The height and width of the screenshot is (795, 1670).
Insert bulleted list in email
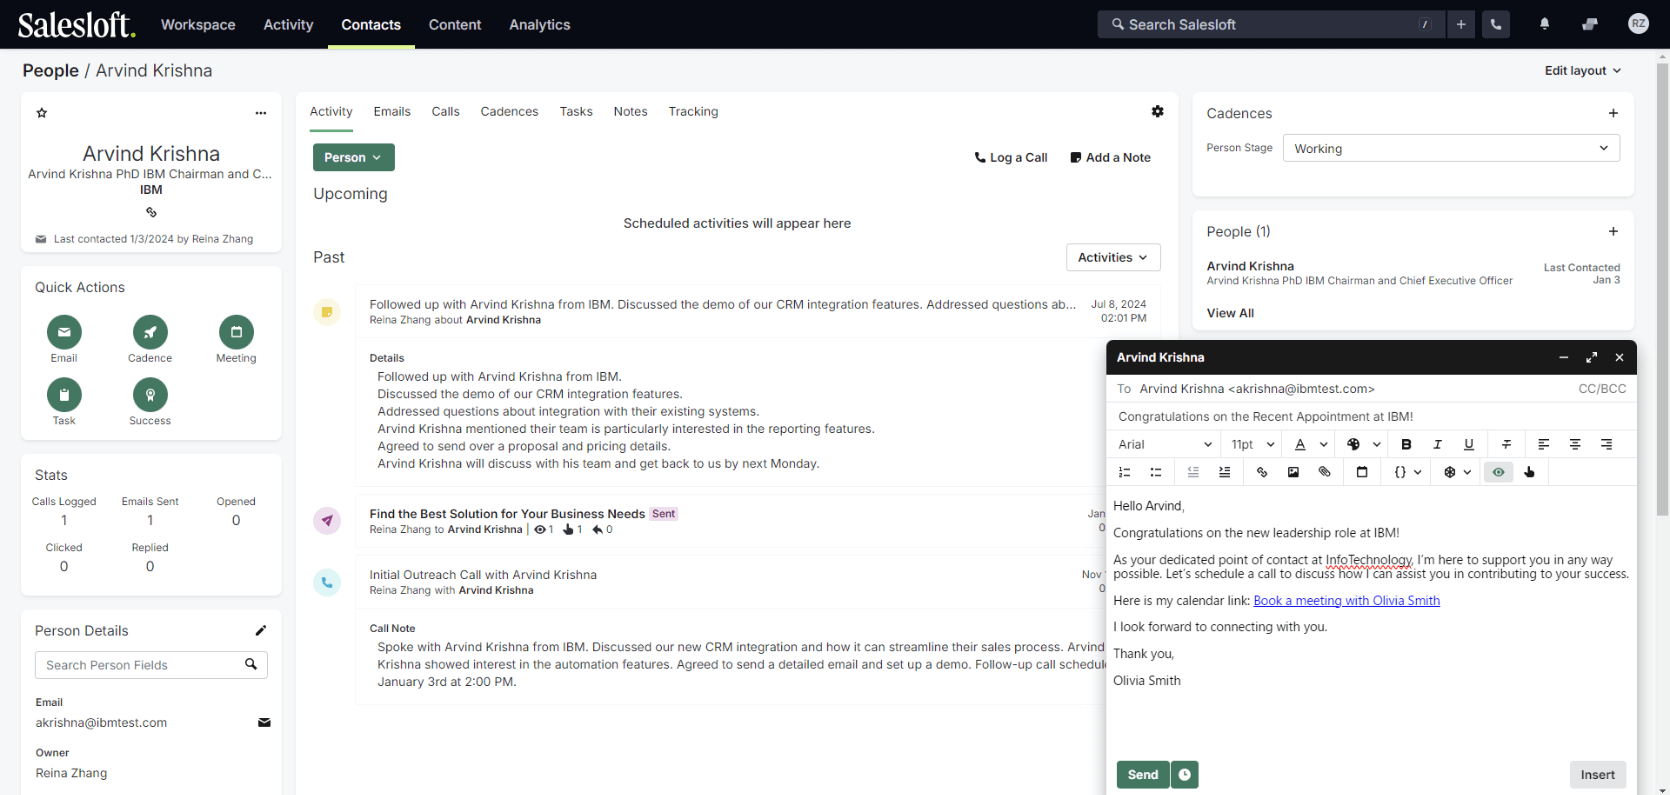point(1156,472)
